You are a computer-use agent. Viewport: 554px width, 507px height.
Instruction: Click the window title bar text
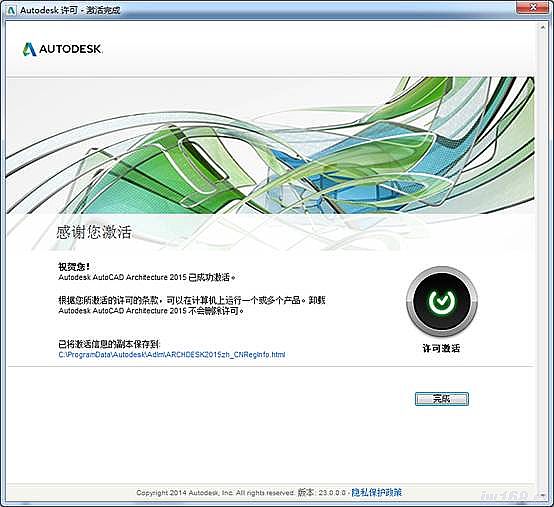70,10
